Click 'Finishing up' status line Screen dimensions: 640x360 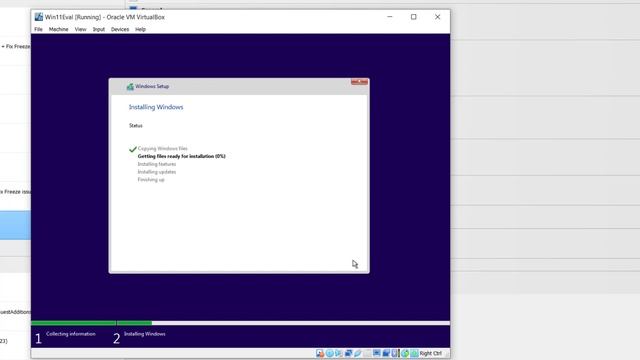(151, 180)
